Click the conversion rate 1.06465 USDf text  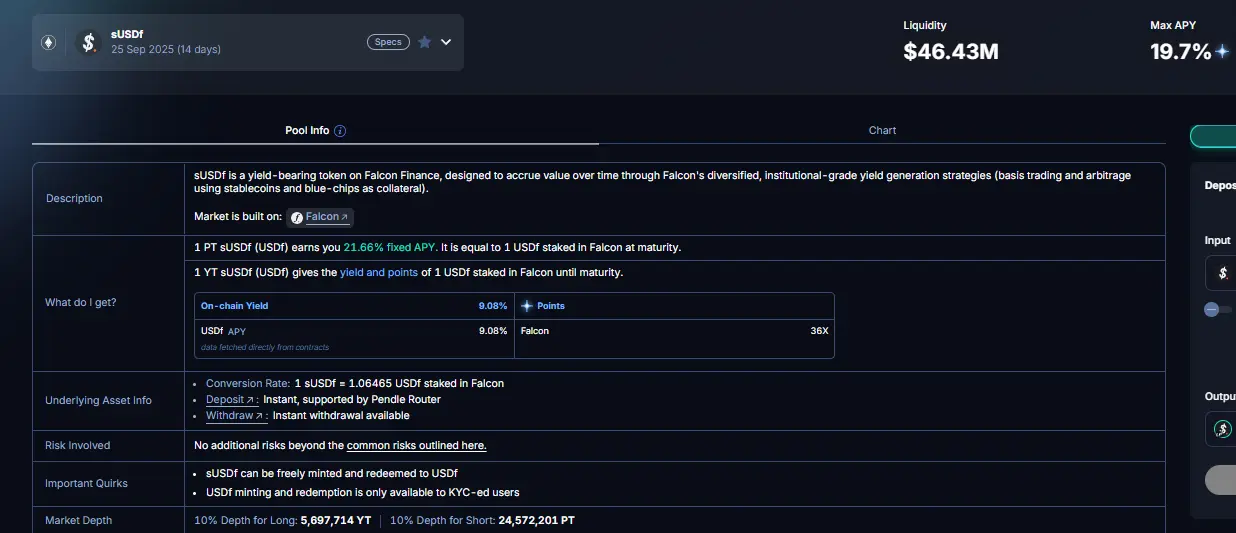399,383
